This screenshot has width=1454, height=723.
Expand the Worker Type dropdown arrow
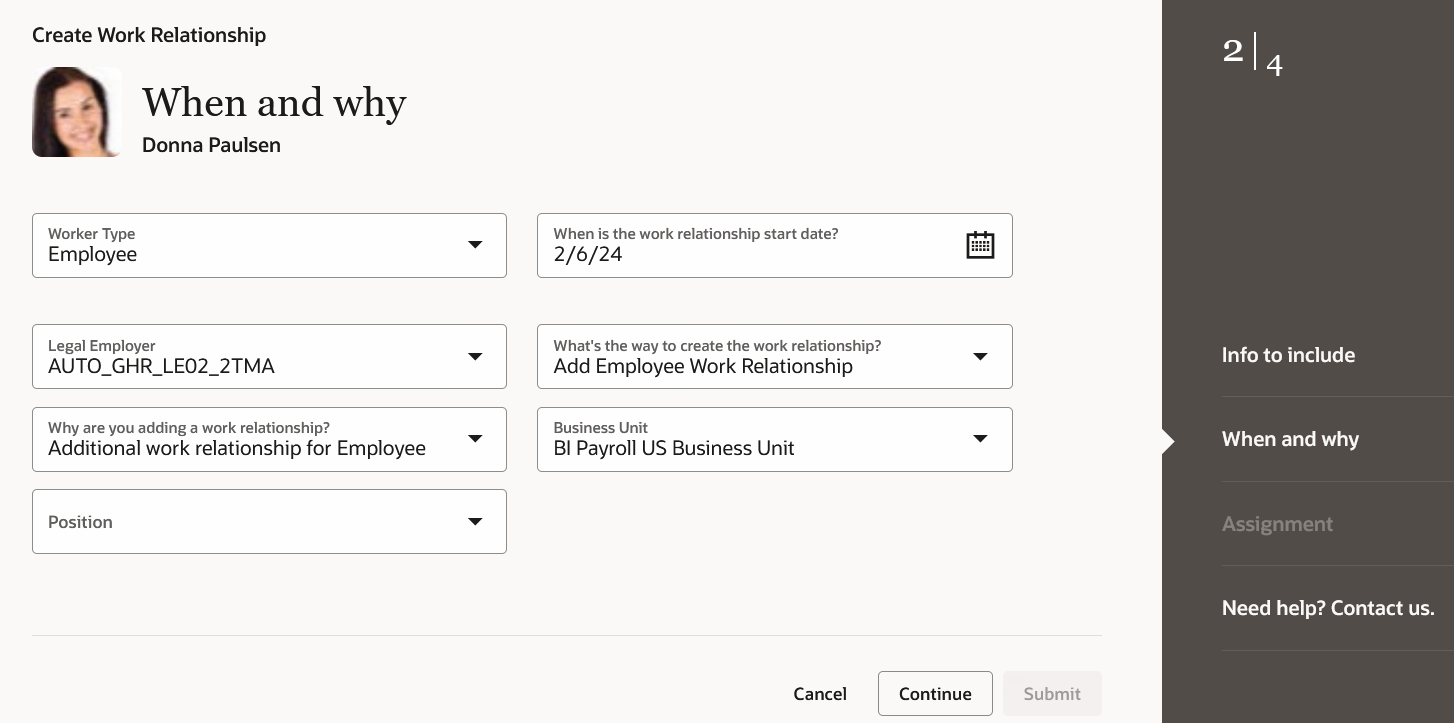475,245
